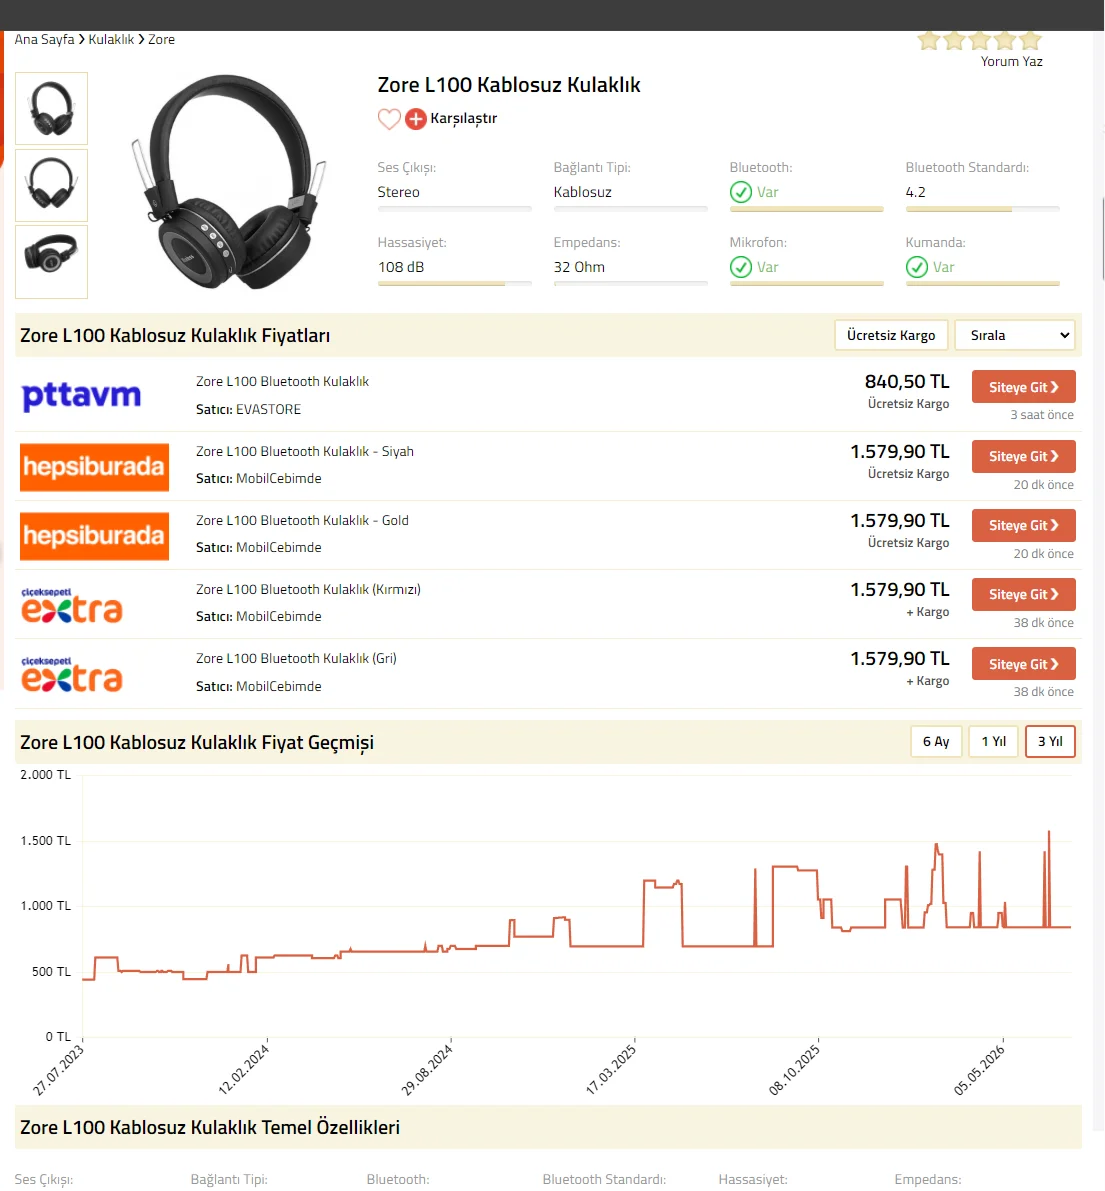Image resolution: width=1105 pixels, height=1191 pixels.
Task: Switch price history to 3 Yıl
Action: (x=1050, y=741)
